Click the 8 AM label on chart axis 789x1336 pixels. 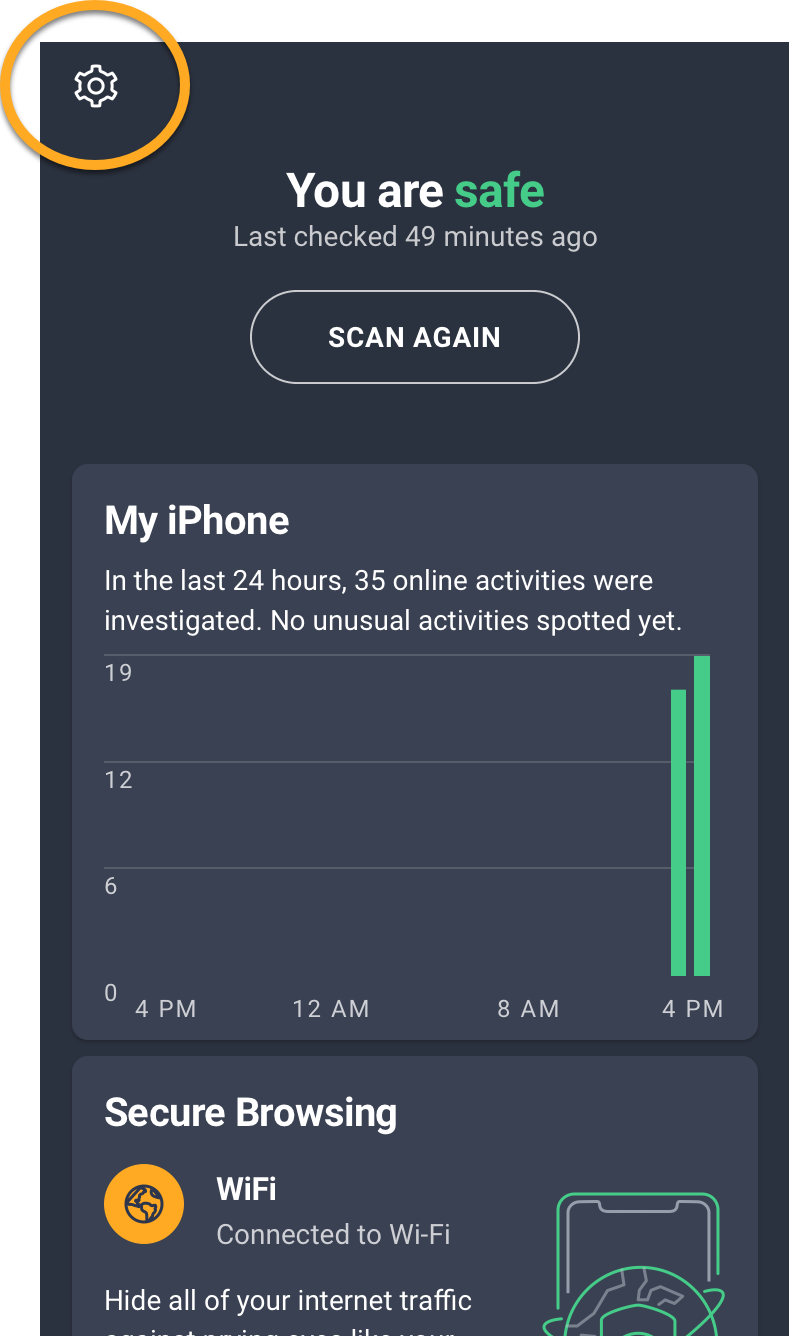coord(528,1009)
